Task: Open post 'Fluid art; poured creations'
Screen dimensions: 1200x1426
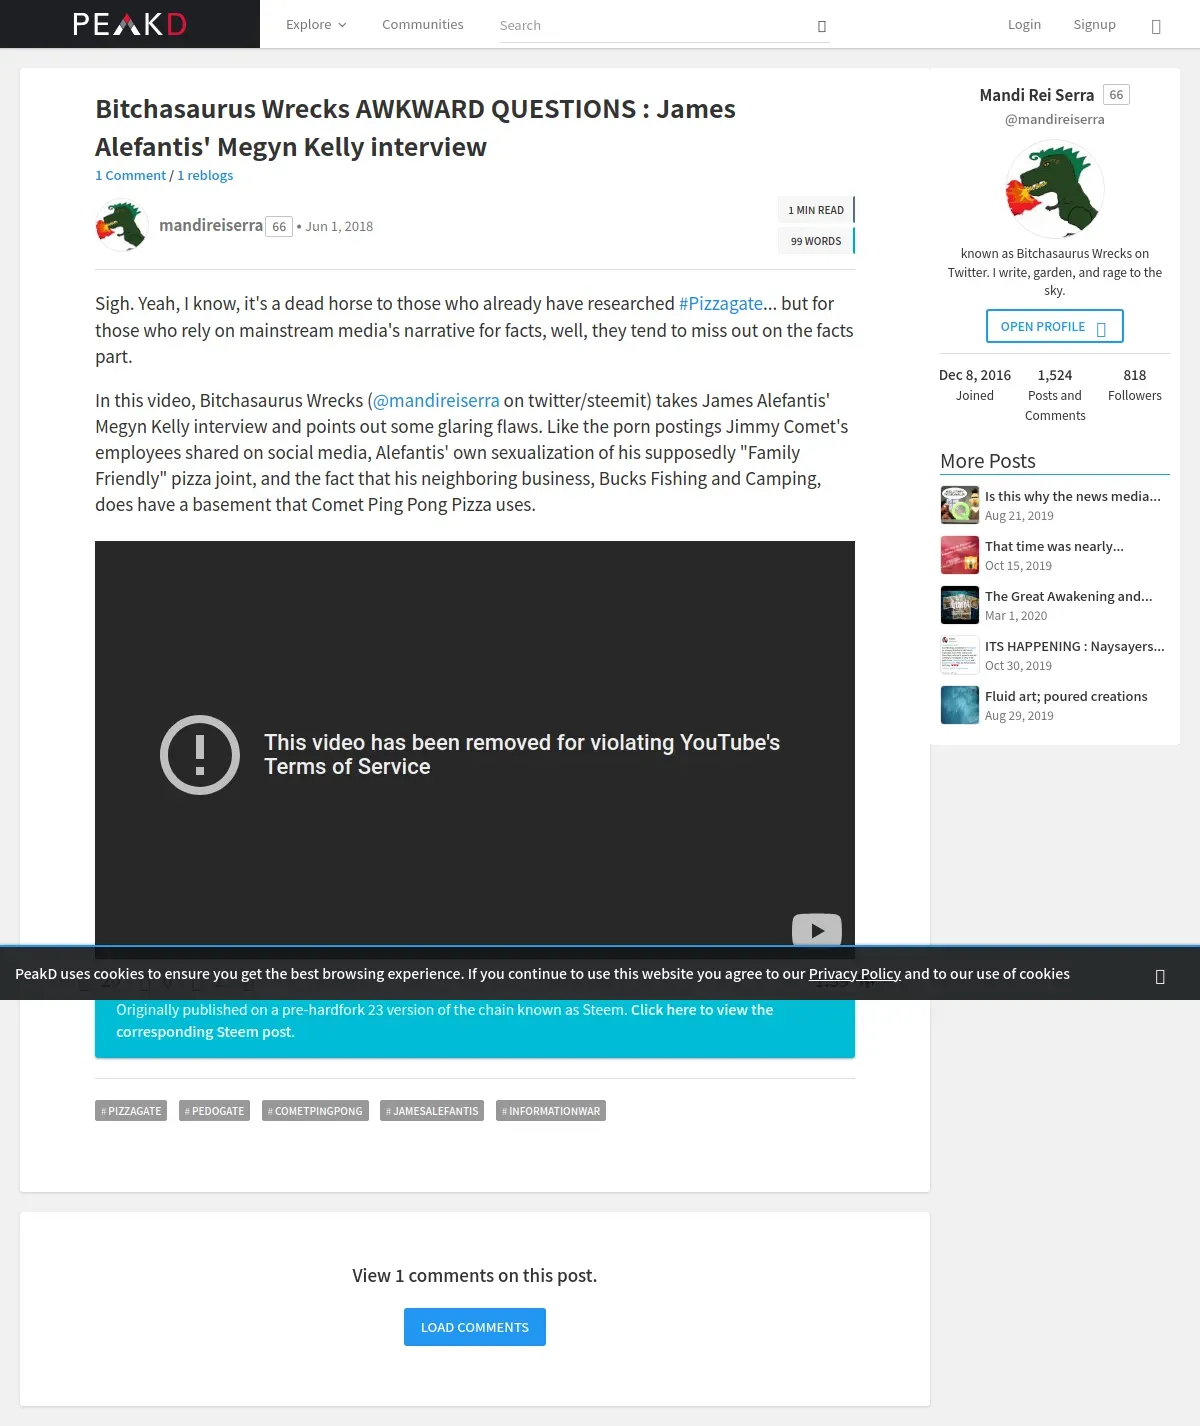Action: pos(1066,696)
